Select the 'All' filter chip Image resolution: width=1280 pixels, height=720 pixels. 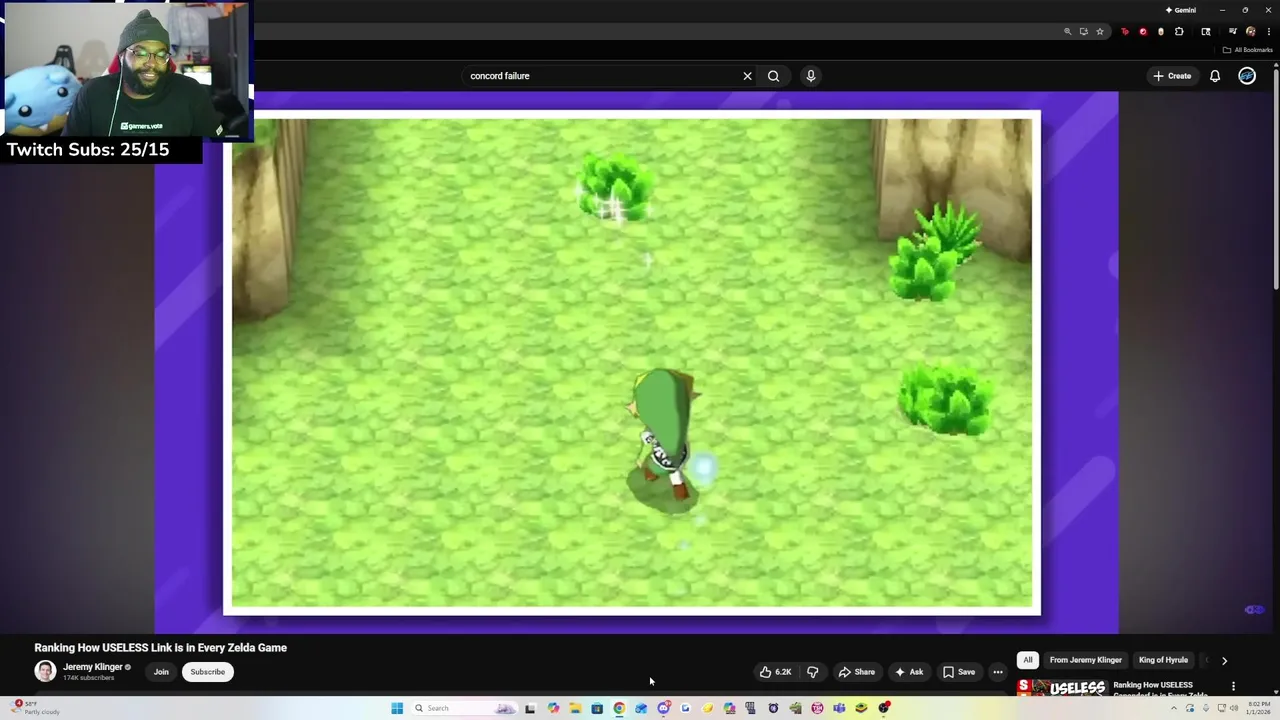pos(1028,660)
